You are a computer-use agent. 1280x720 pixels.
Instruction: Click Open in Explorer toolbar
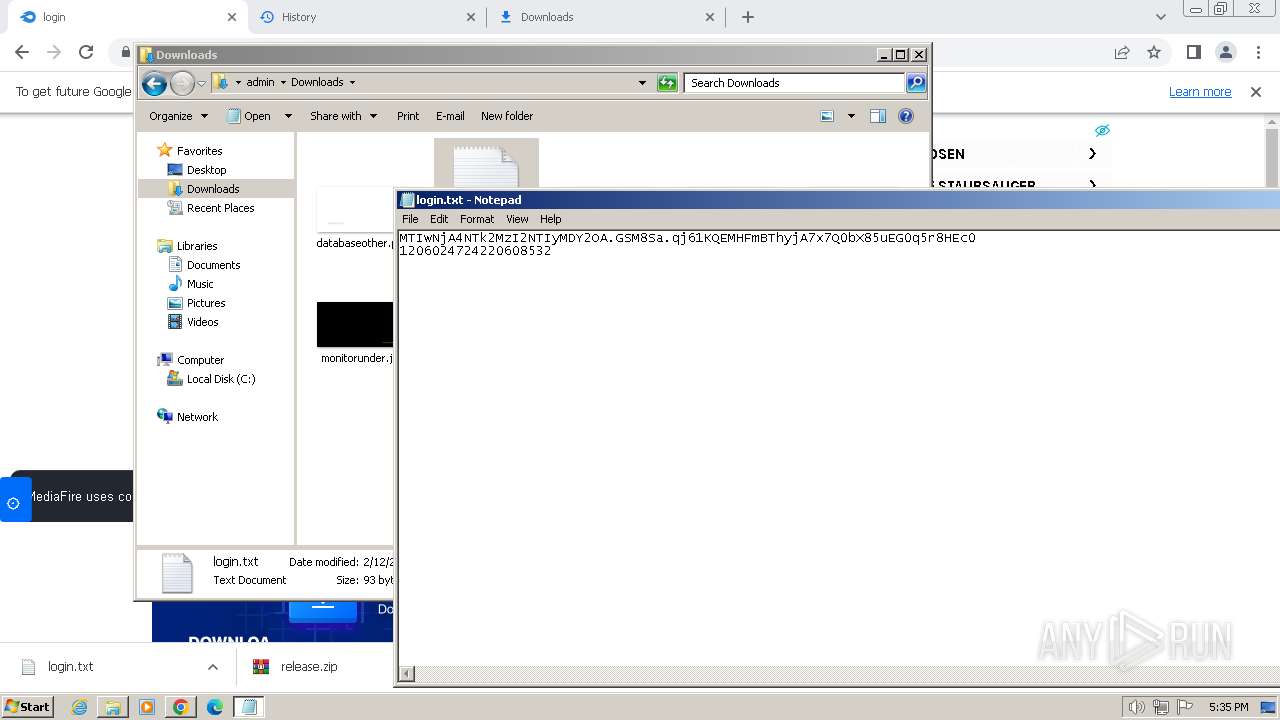pos(249,116)
